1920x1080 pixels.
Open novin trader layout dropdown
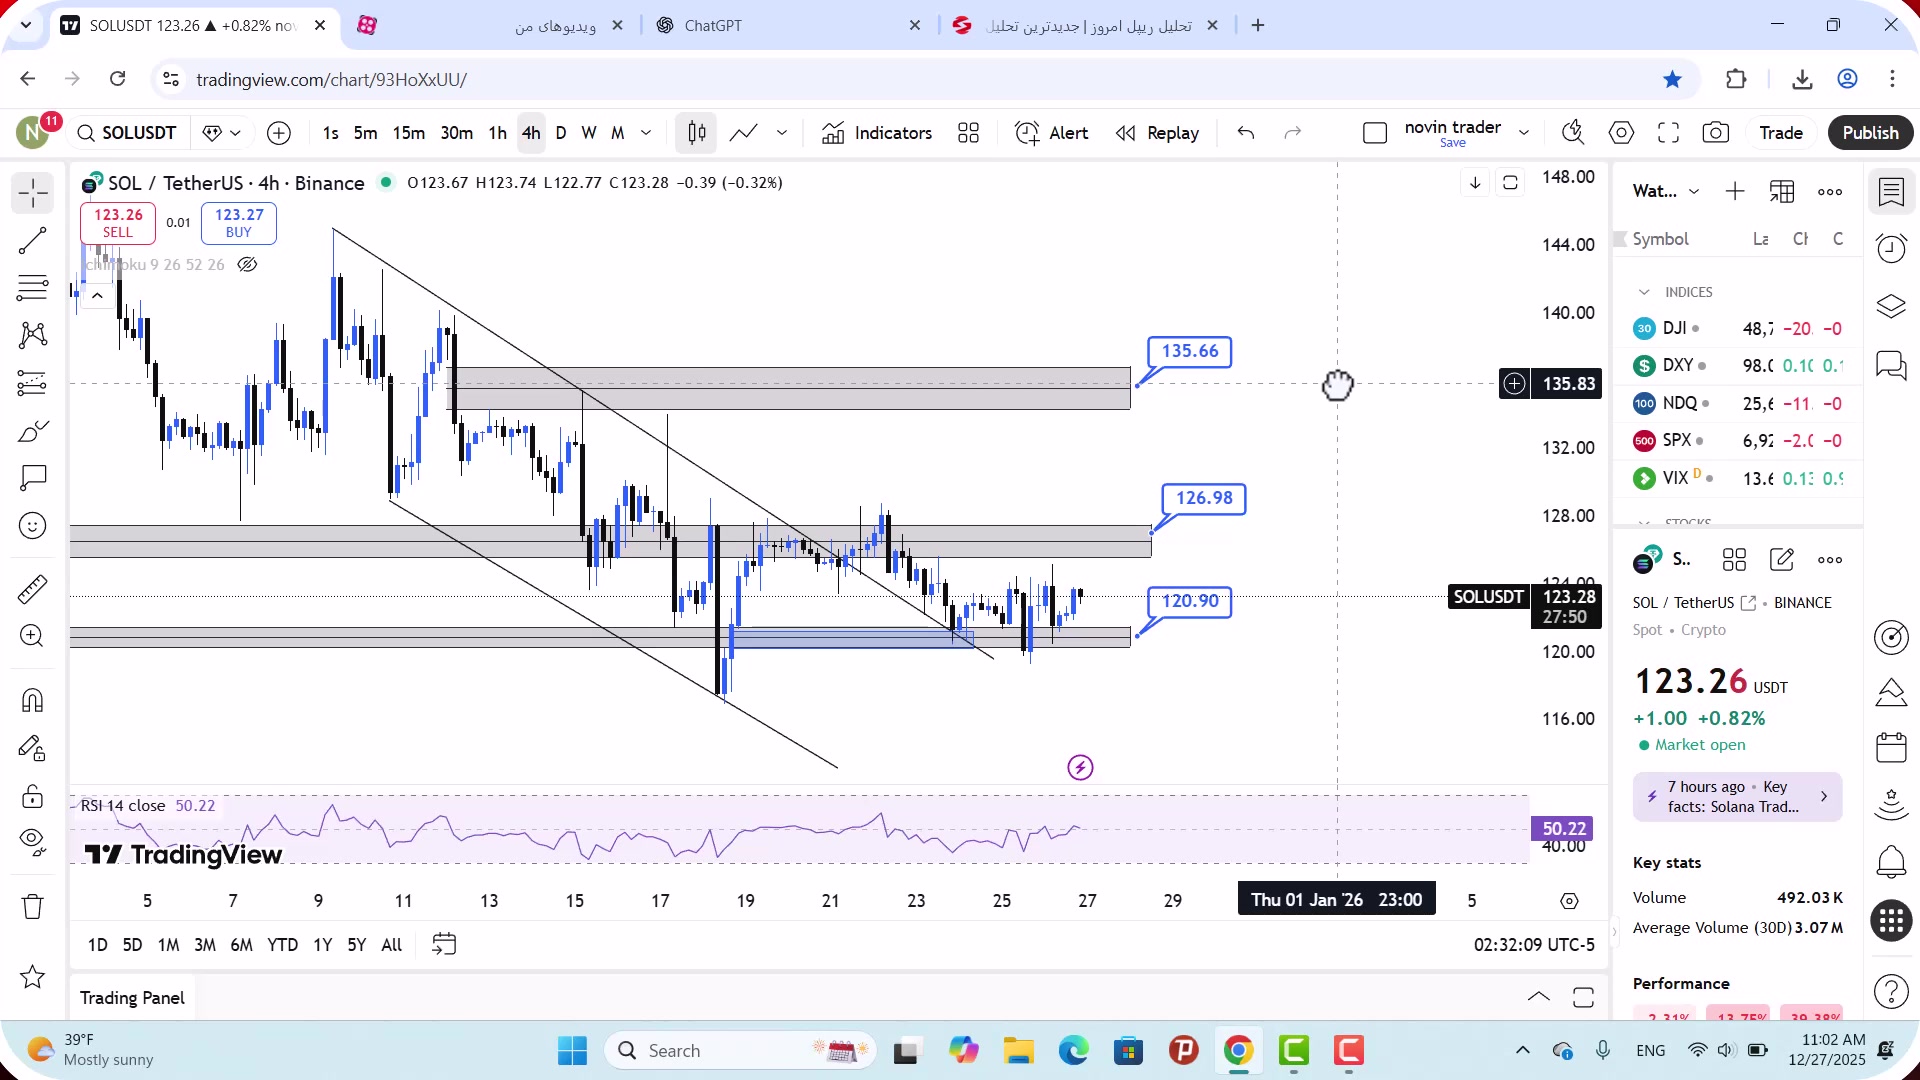pos(1524,133)
